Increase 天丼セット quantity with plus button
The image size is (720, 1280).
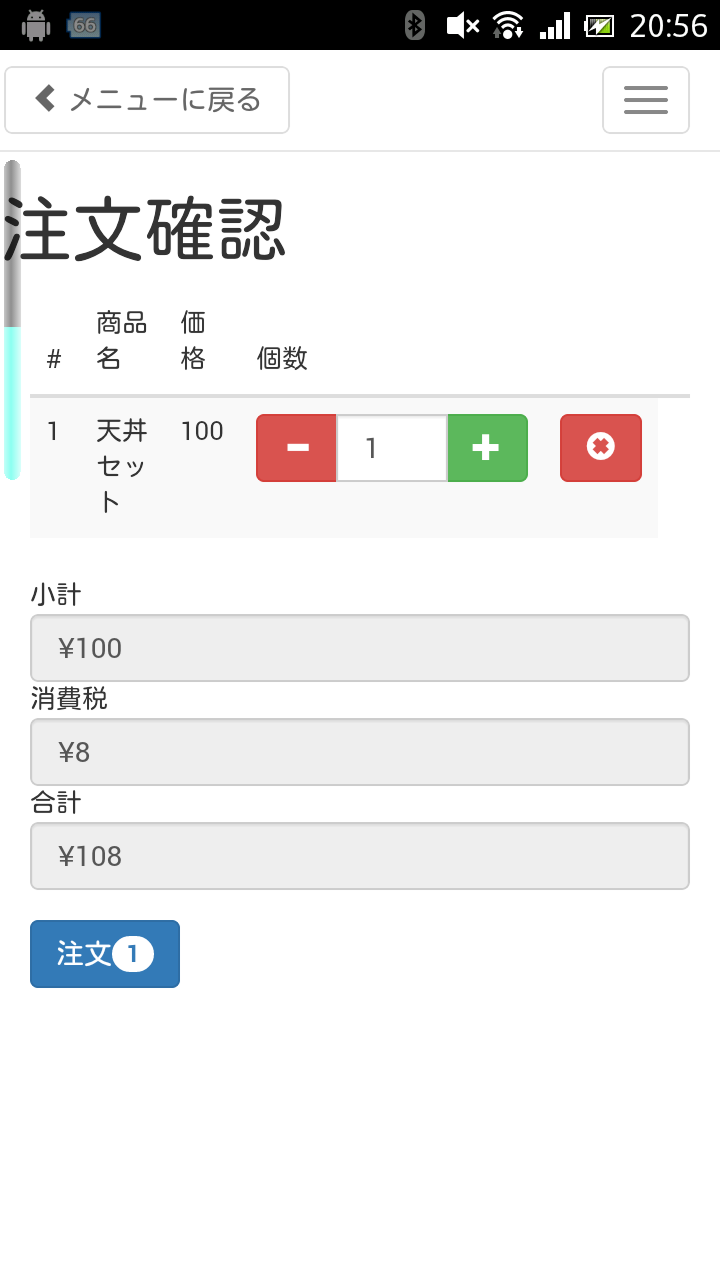tap(487, 448)
